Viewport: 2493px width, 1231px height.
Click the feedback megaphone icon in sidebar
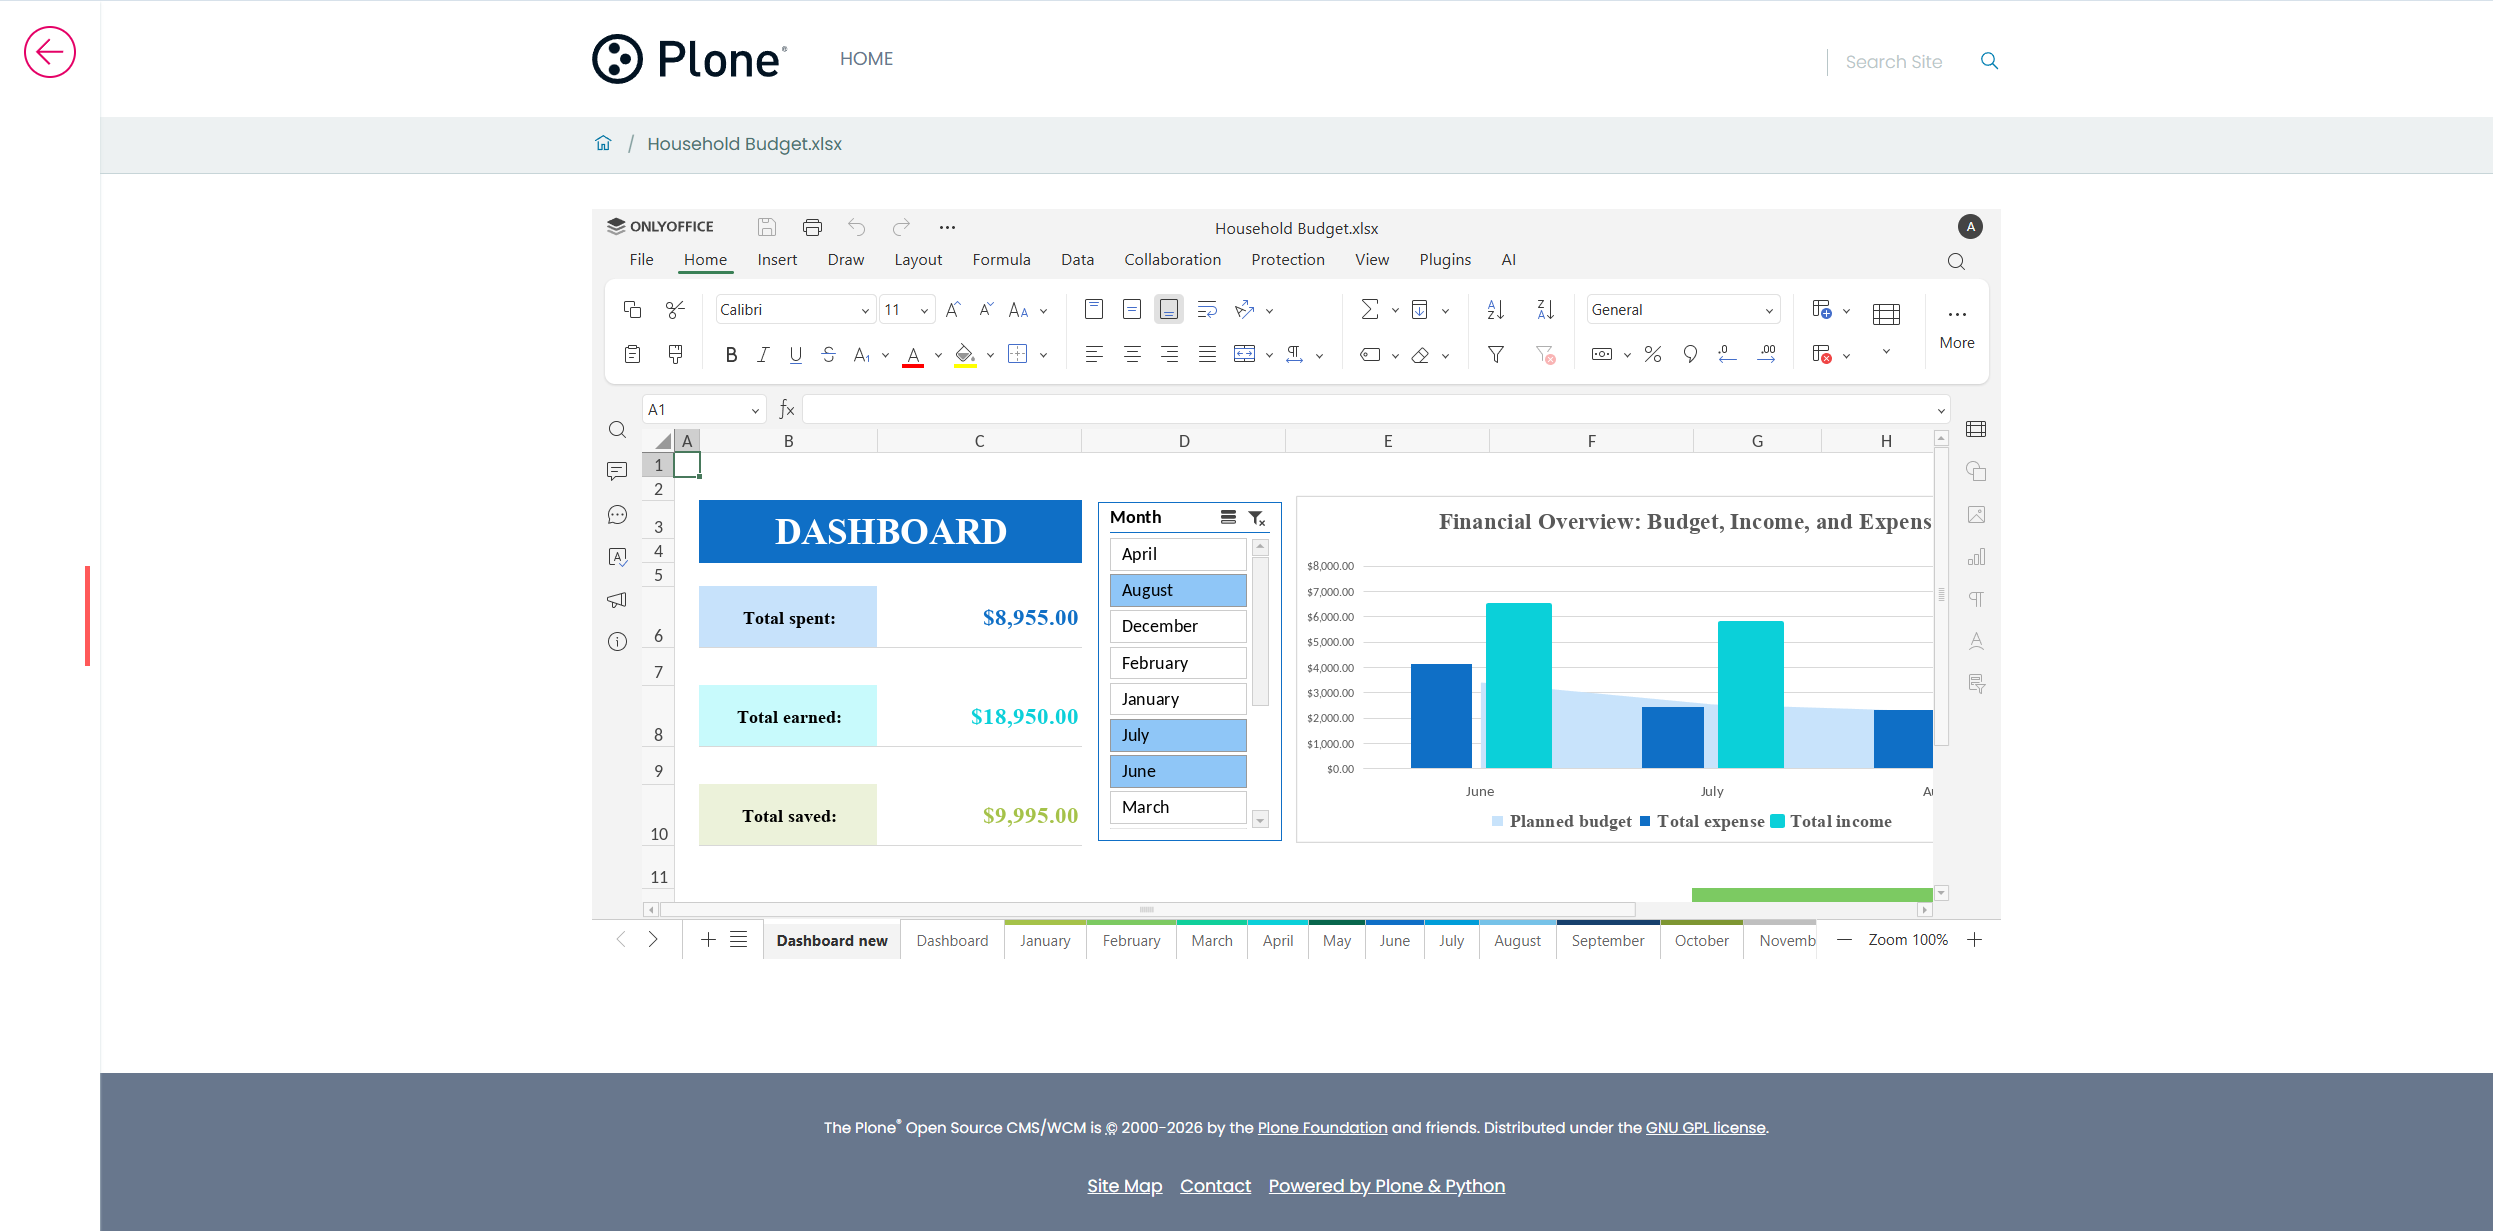coord(617,600)
